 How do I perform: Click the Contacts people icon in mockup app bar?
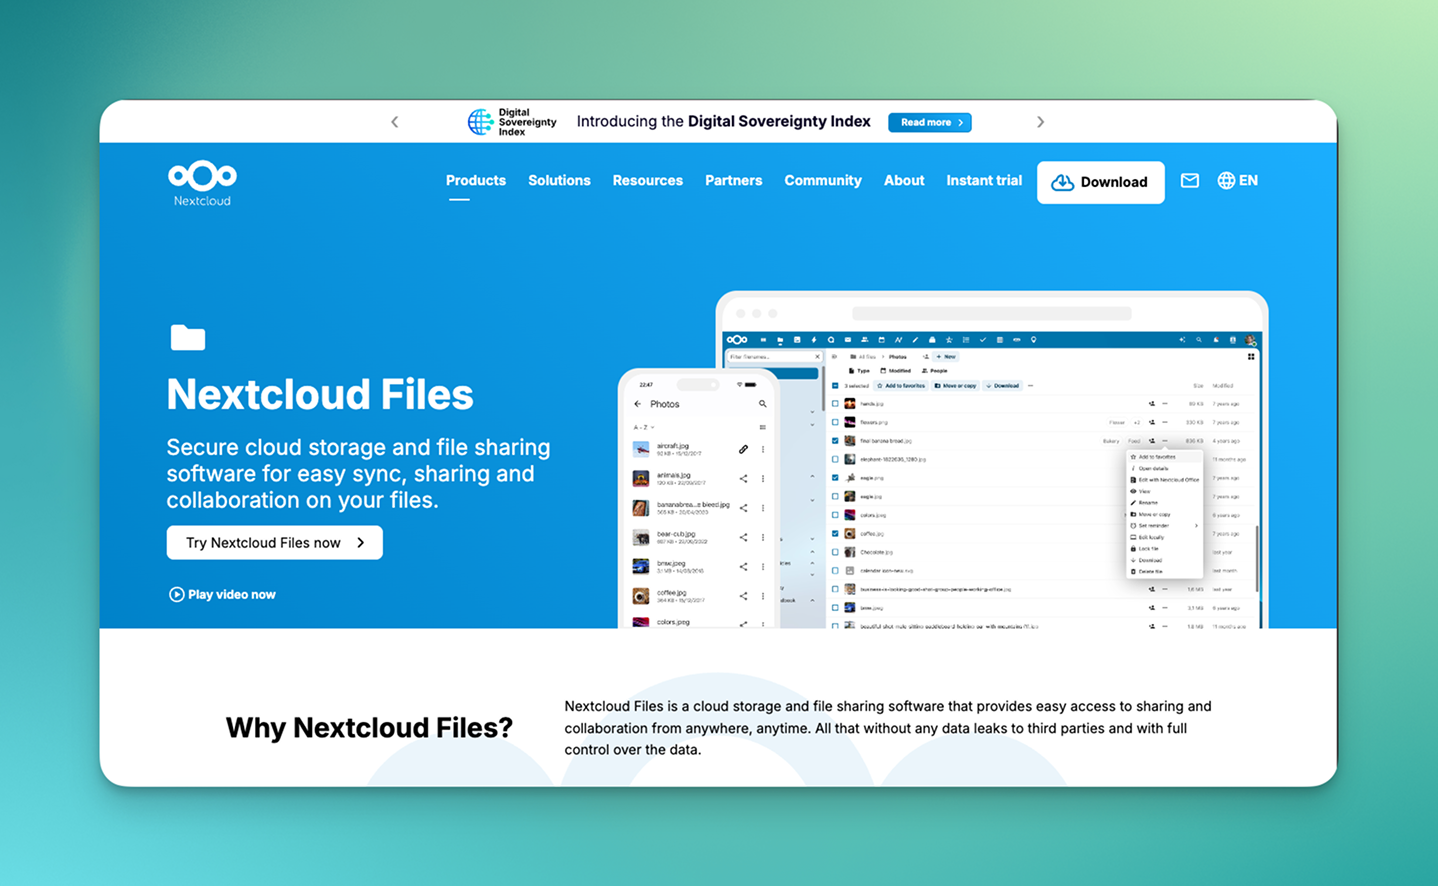[865, 340]
